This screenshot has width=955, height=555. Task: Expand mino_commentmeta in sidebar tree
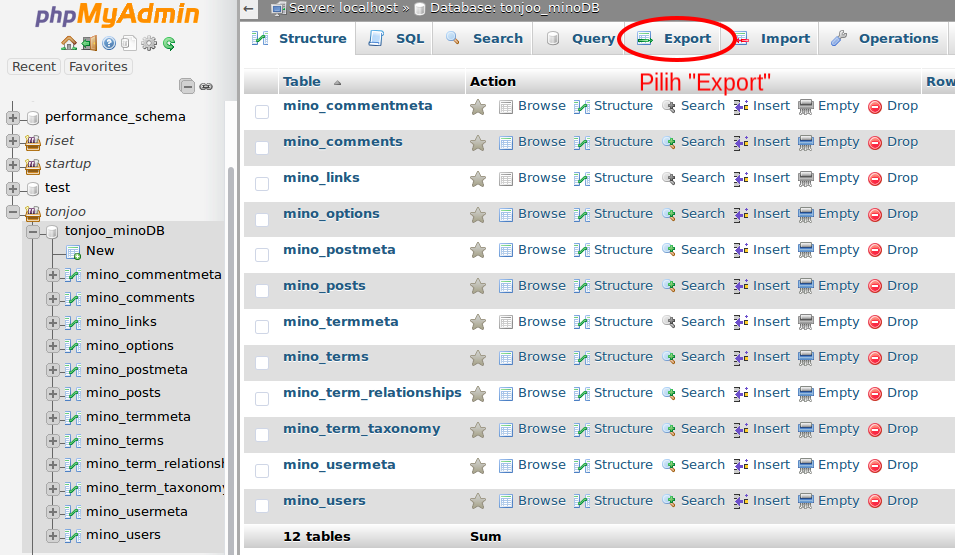tap(53, 275)
